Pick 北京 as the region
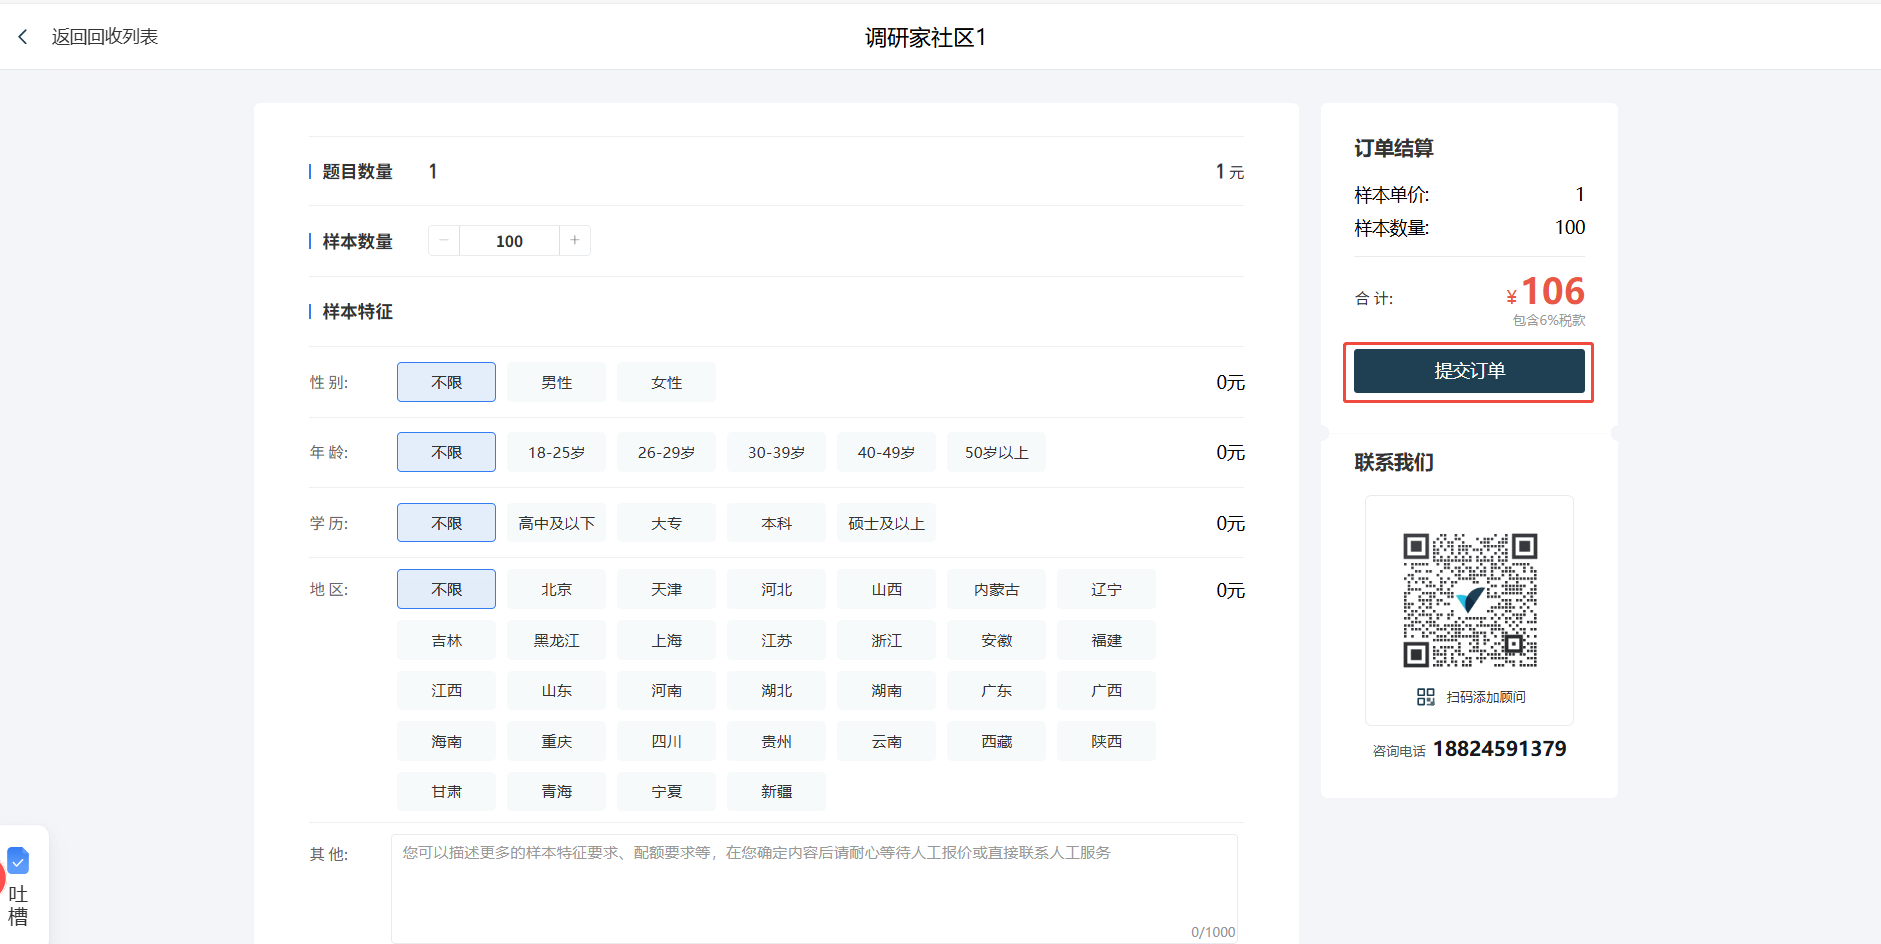 pos(556,590)
